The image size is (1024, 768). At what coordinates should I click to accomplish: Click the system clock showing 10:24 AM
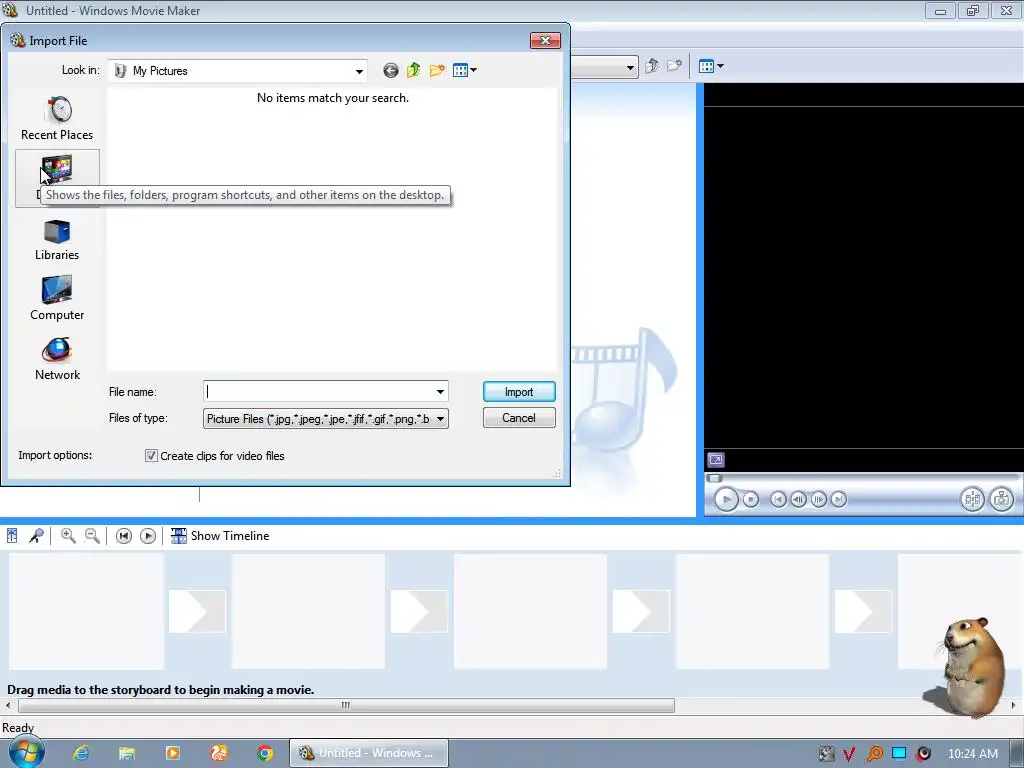point(972,754)
